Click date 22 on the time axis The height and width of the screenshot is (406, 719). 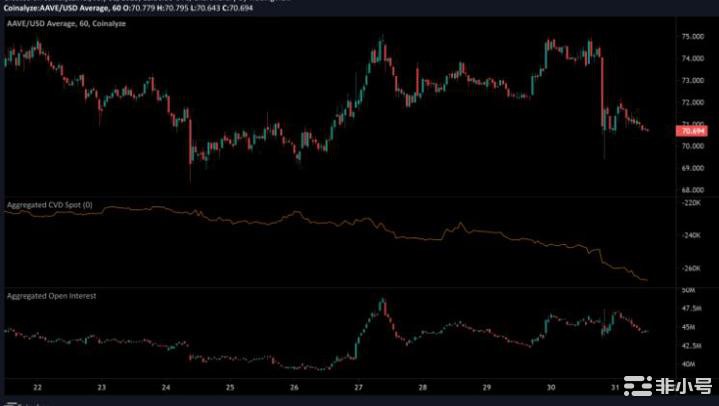[38, 388]
